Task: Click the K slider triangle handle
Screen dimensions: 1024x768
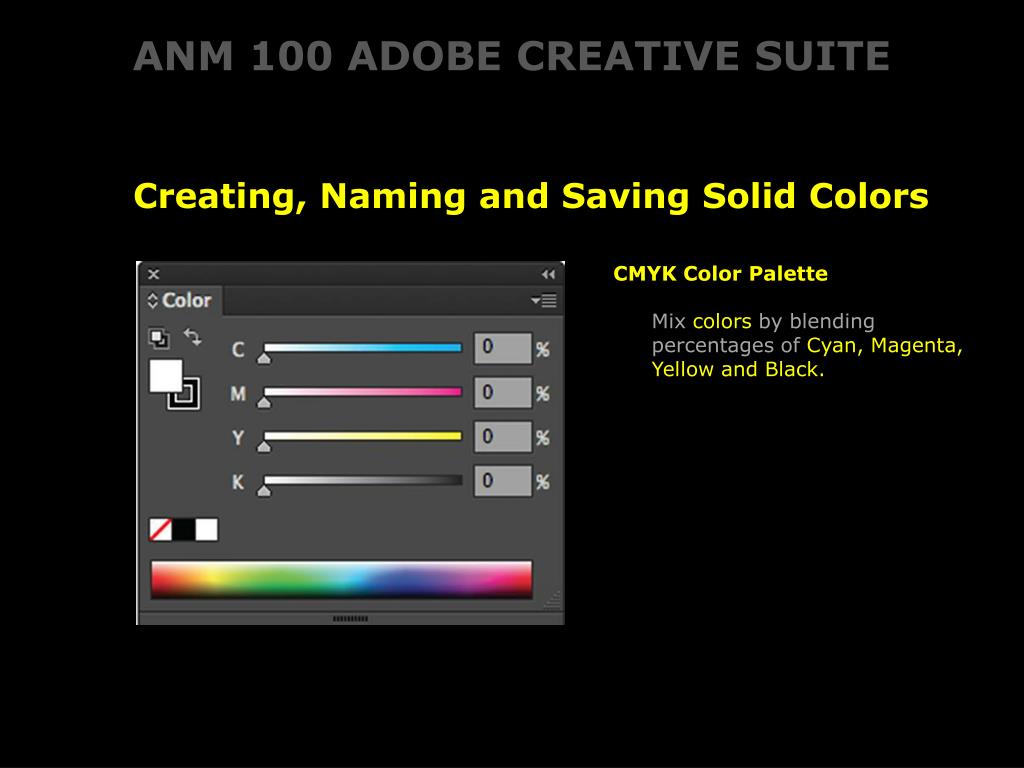Action: pyautogui.click(x=264, y=490)
